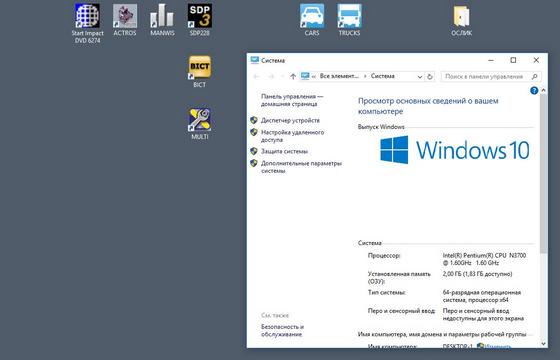This screenshot has height=360, width=560.
Task: Click the Система breadcrumb segment
Action: coord(382,76)
